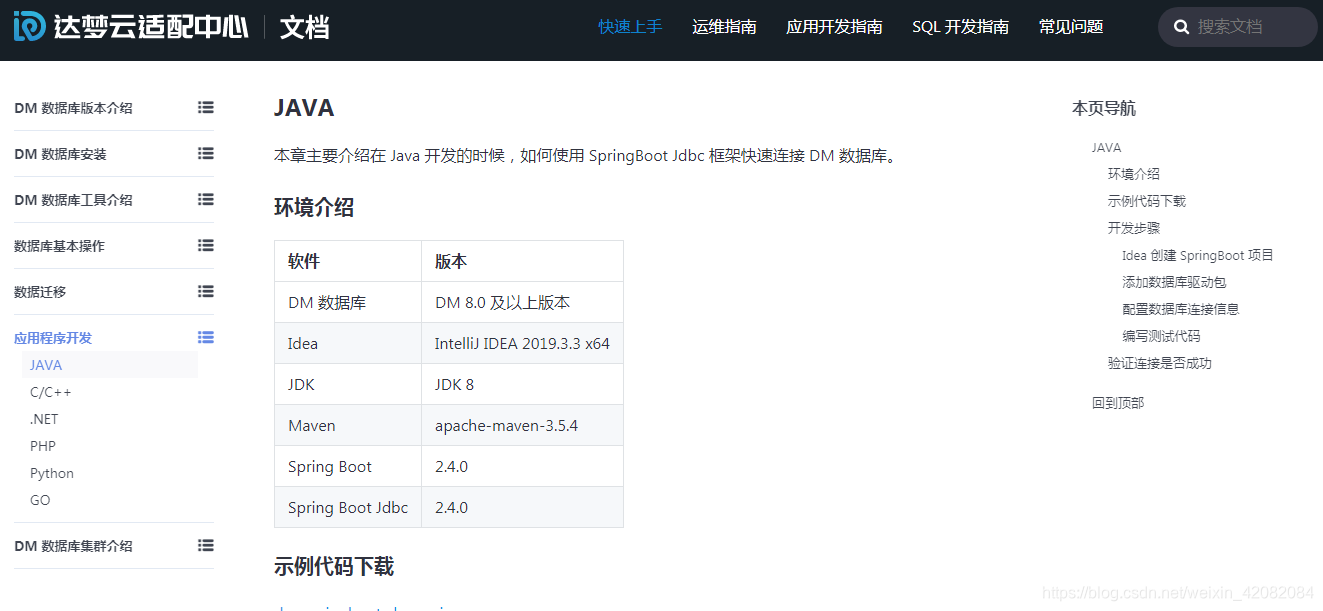The width and height of the screenshot is (1323, 611).
Task: Click the IntelliJ IDEA 2019.3.3 x64 cell
Action: (x=522, y=343)
